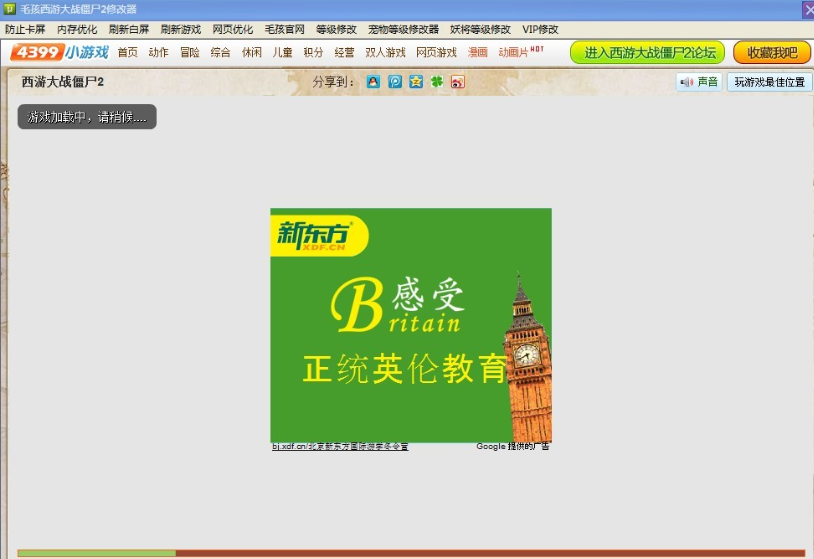Click the 4399小游戏 logo

(60, 52)
